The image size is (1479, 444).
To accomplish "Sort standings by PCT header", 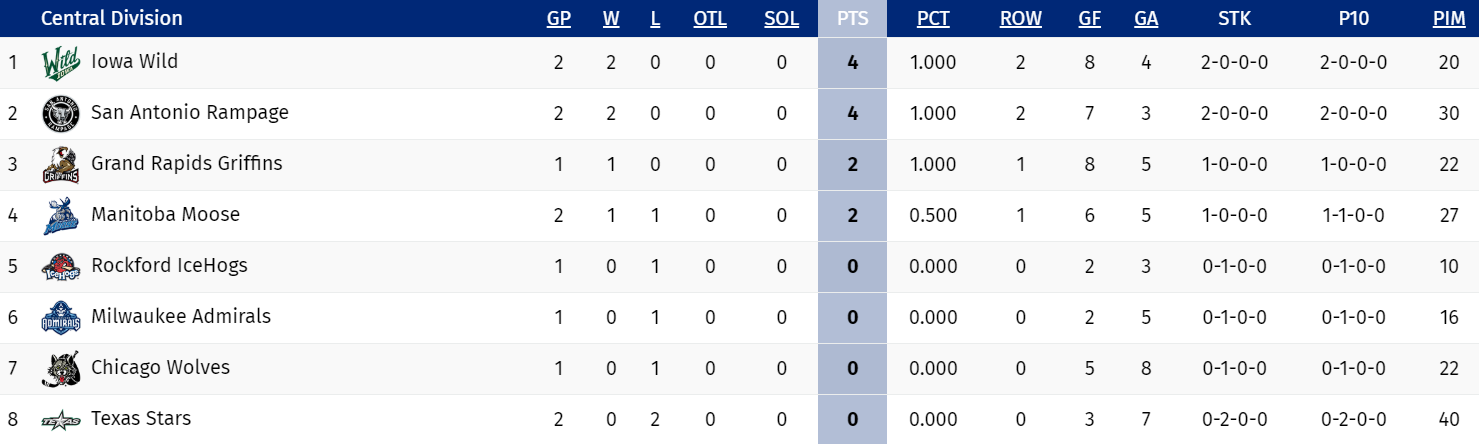I will (933, 19).
